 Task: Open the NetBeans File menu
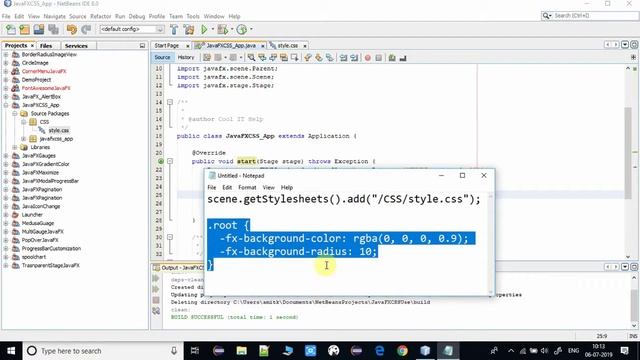[x=6, y=16]
